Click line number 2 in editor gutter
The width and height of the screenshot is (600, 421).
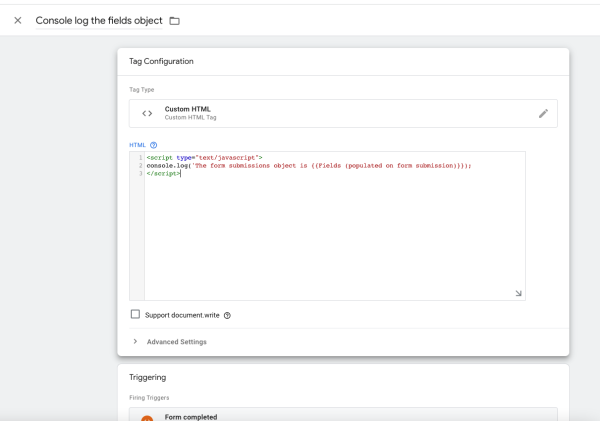point(140,166)
